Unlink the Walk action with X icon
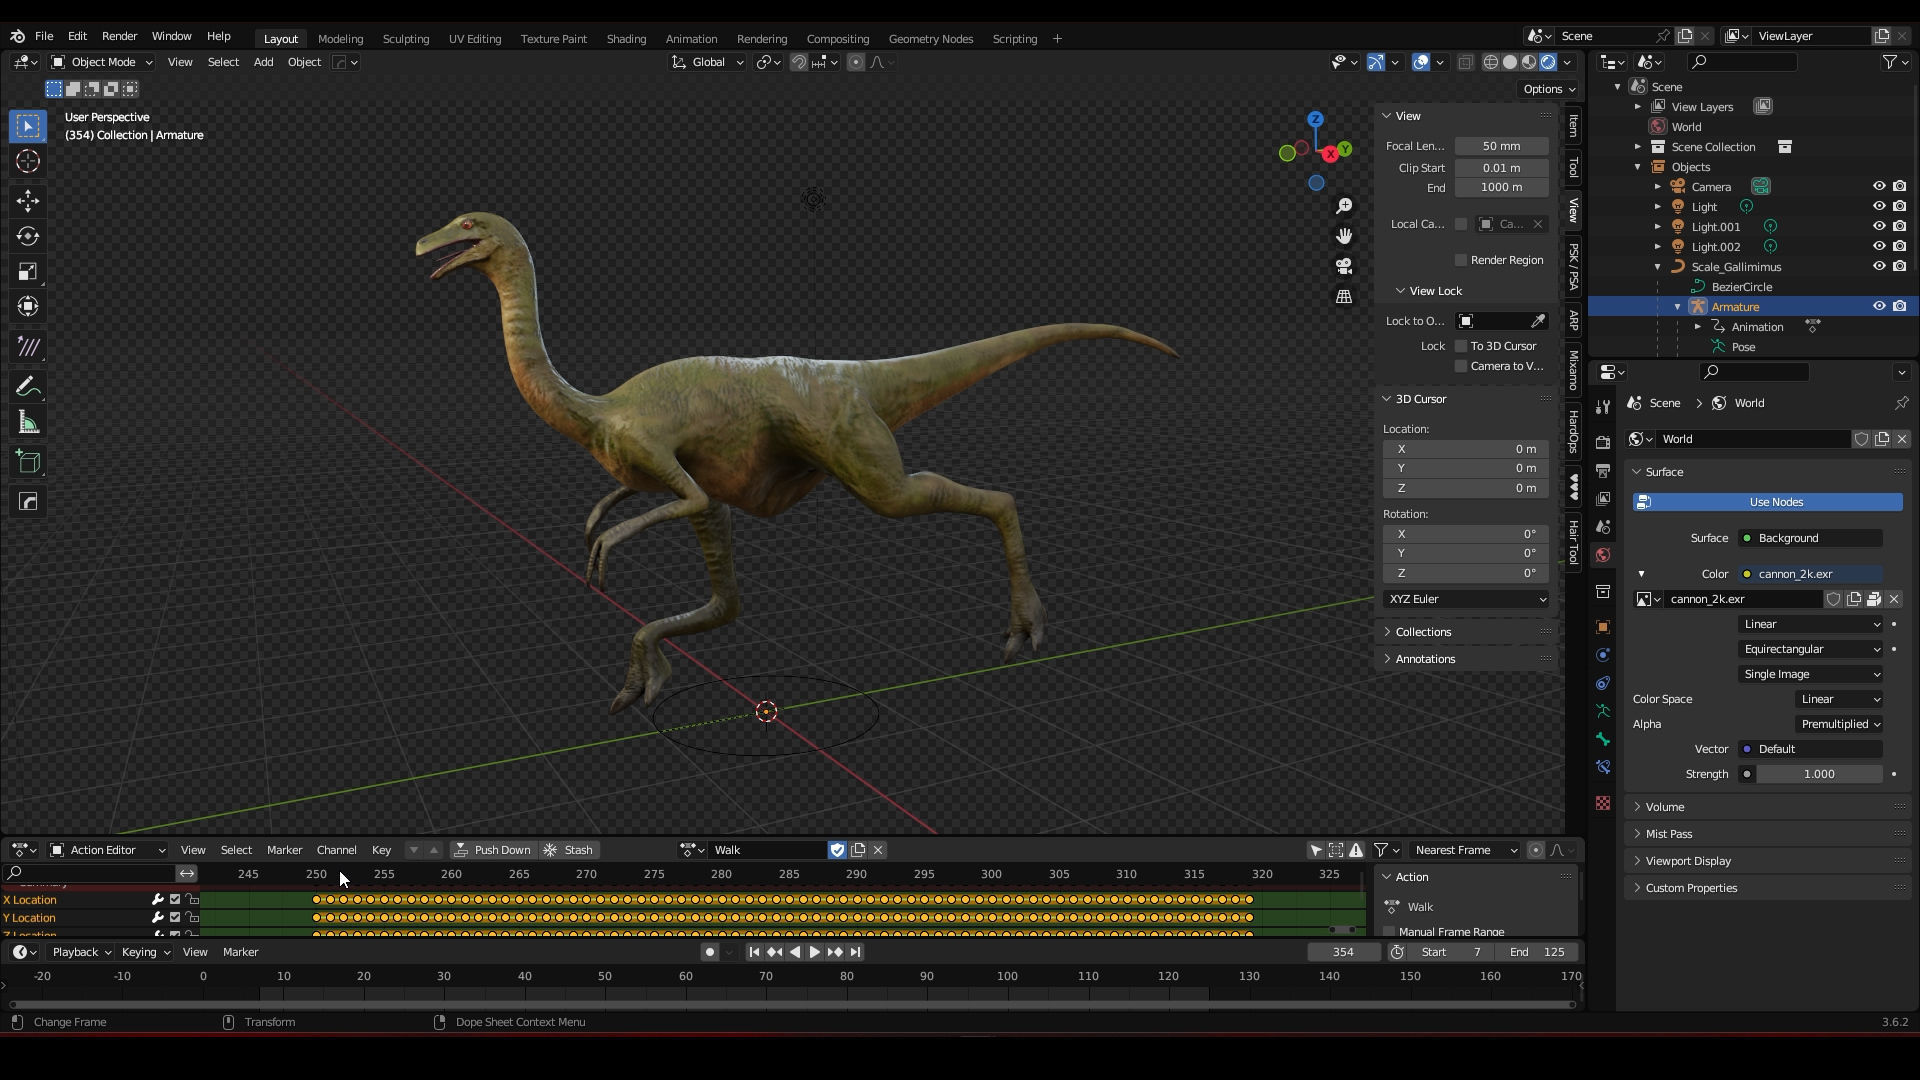 [878, 850]
